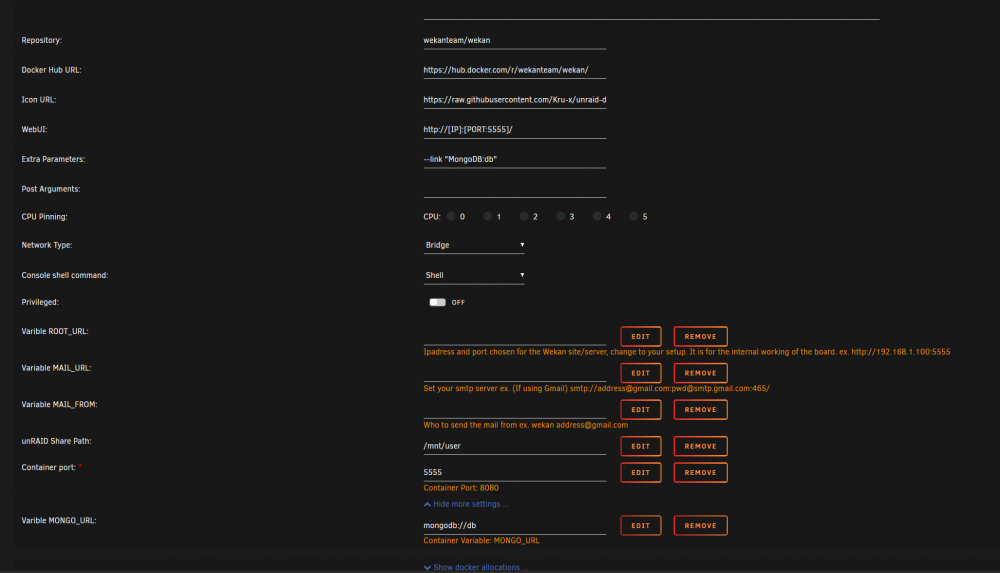Click the Varible MONGO_URL label
The width and height of the screenshot is (1000, 573).
point(59,521)
